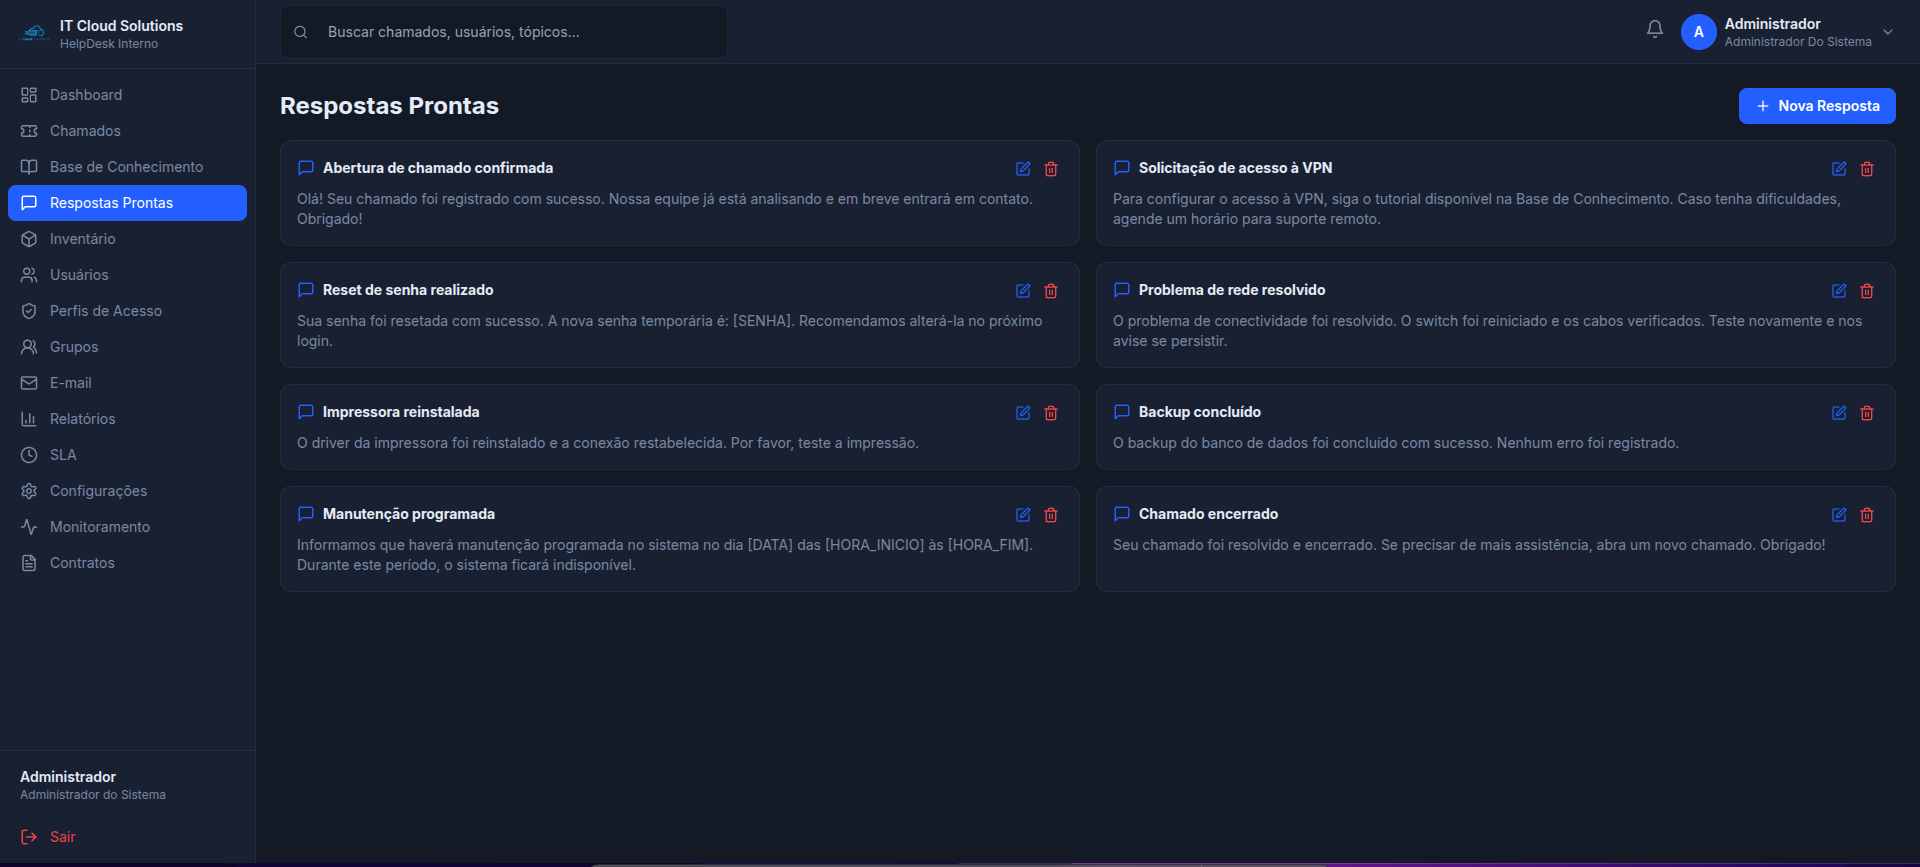
Task: Go to Grupos section
Action: tap(127, 347)
